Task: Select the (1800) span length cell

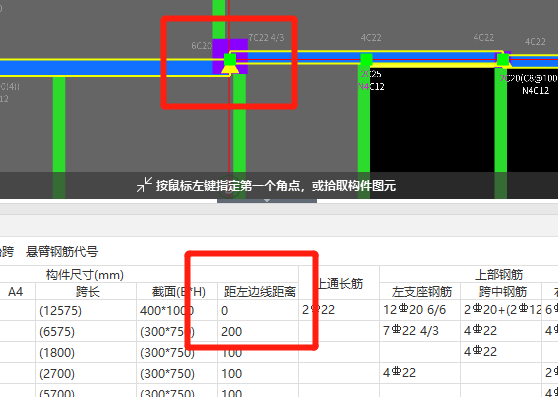Action: pyautogui.click(x=86, y=353)
